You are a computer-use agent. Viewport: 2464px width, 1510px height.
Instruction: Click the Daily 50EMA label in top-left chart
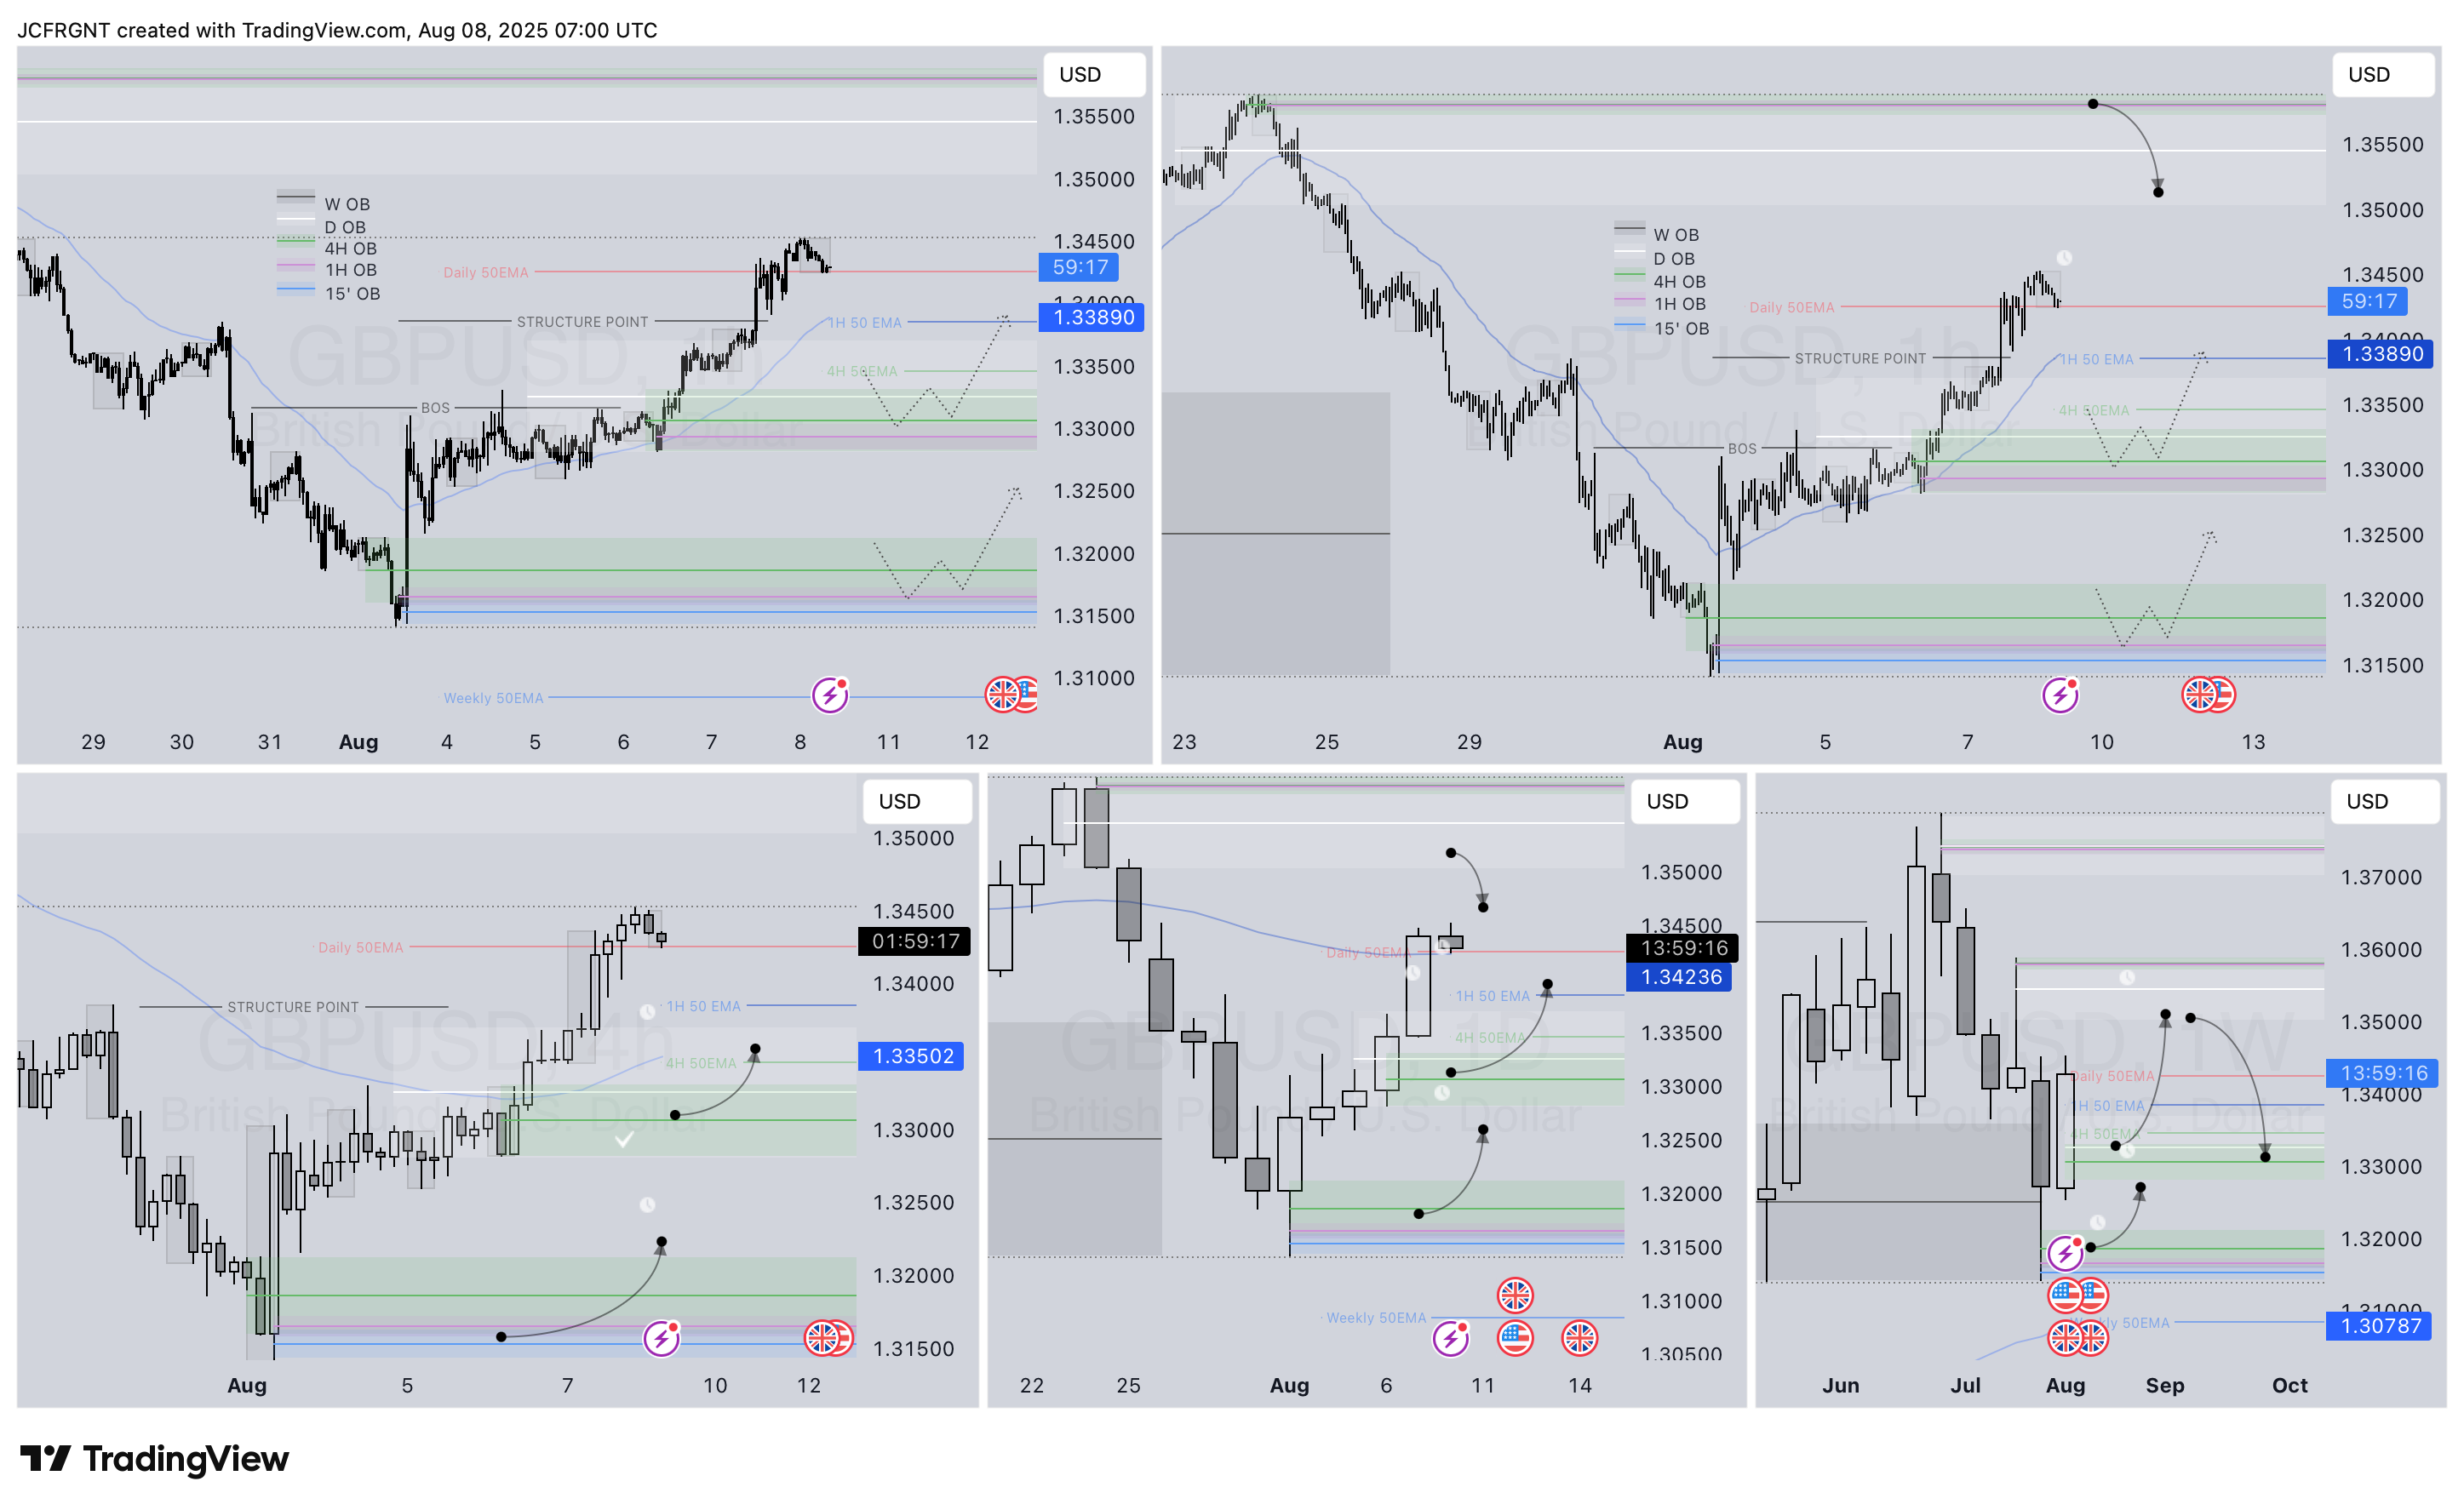(486, 272)
